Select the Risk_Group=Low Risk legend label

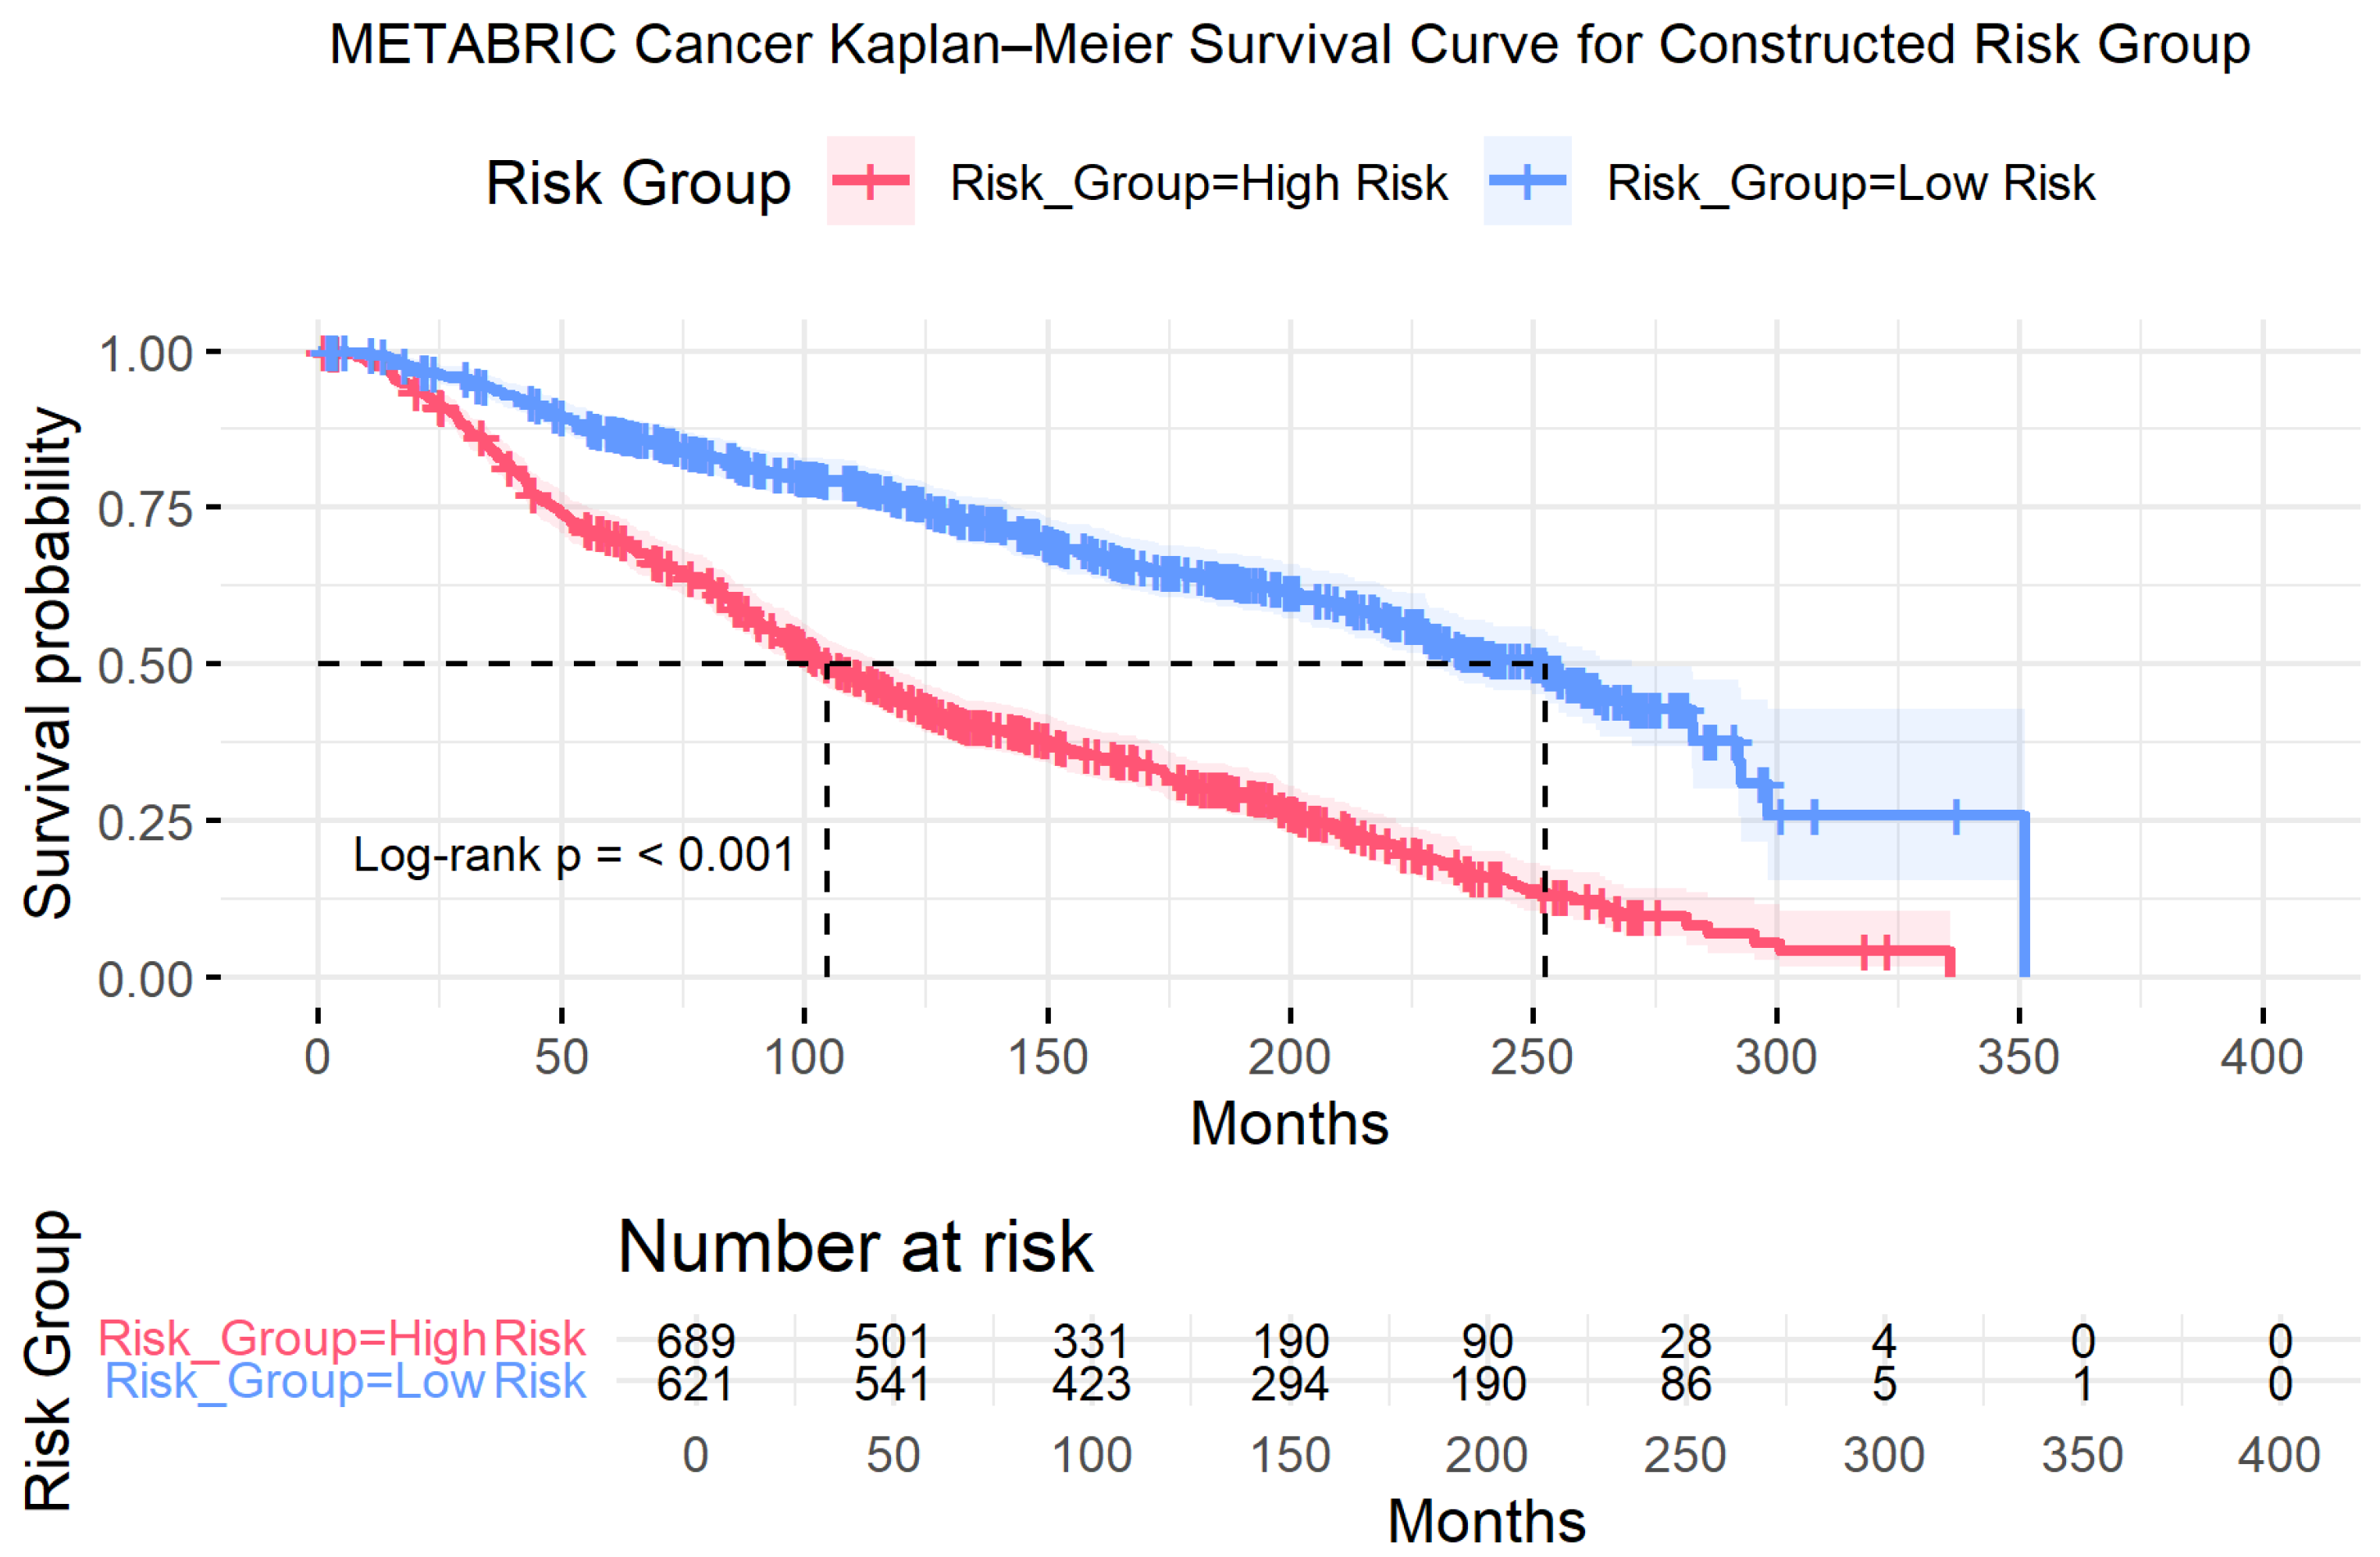click(1850, 184)
